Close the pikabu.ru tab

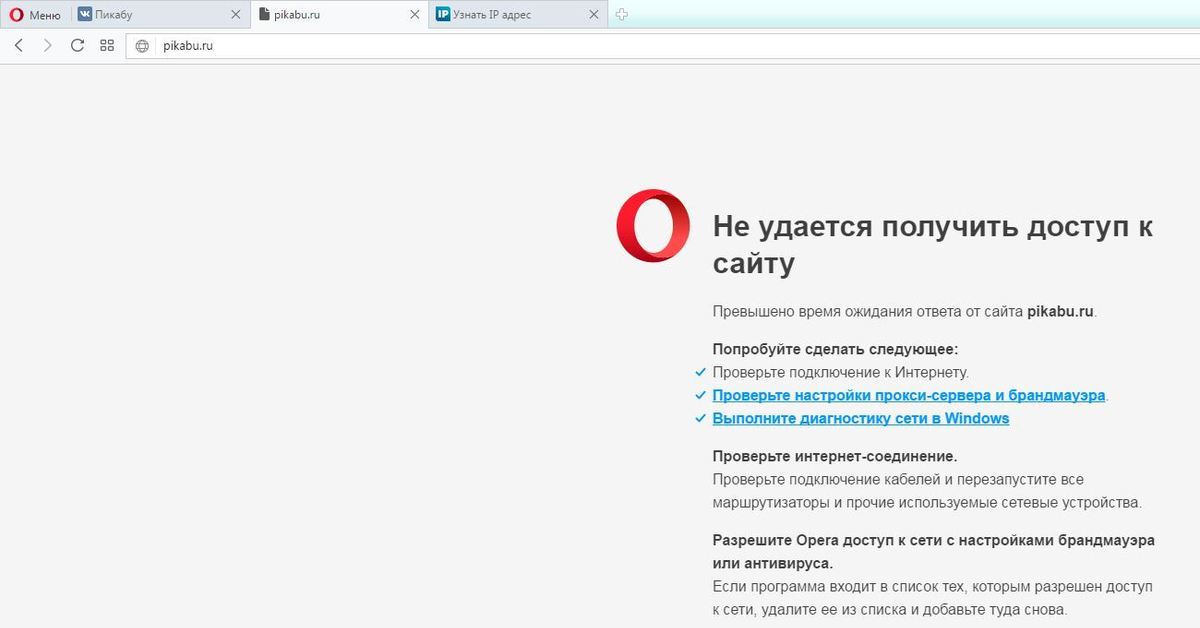pyautogui.click(x=415, y=15)
